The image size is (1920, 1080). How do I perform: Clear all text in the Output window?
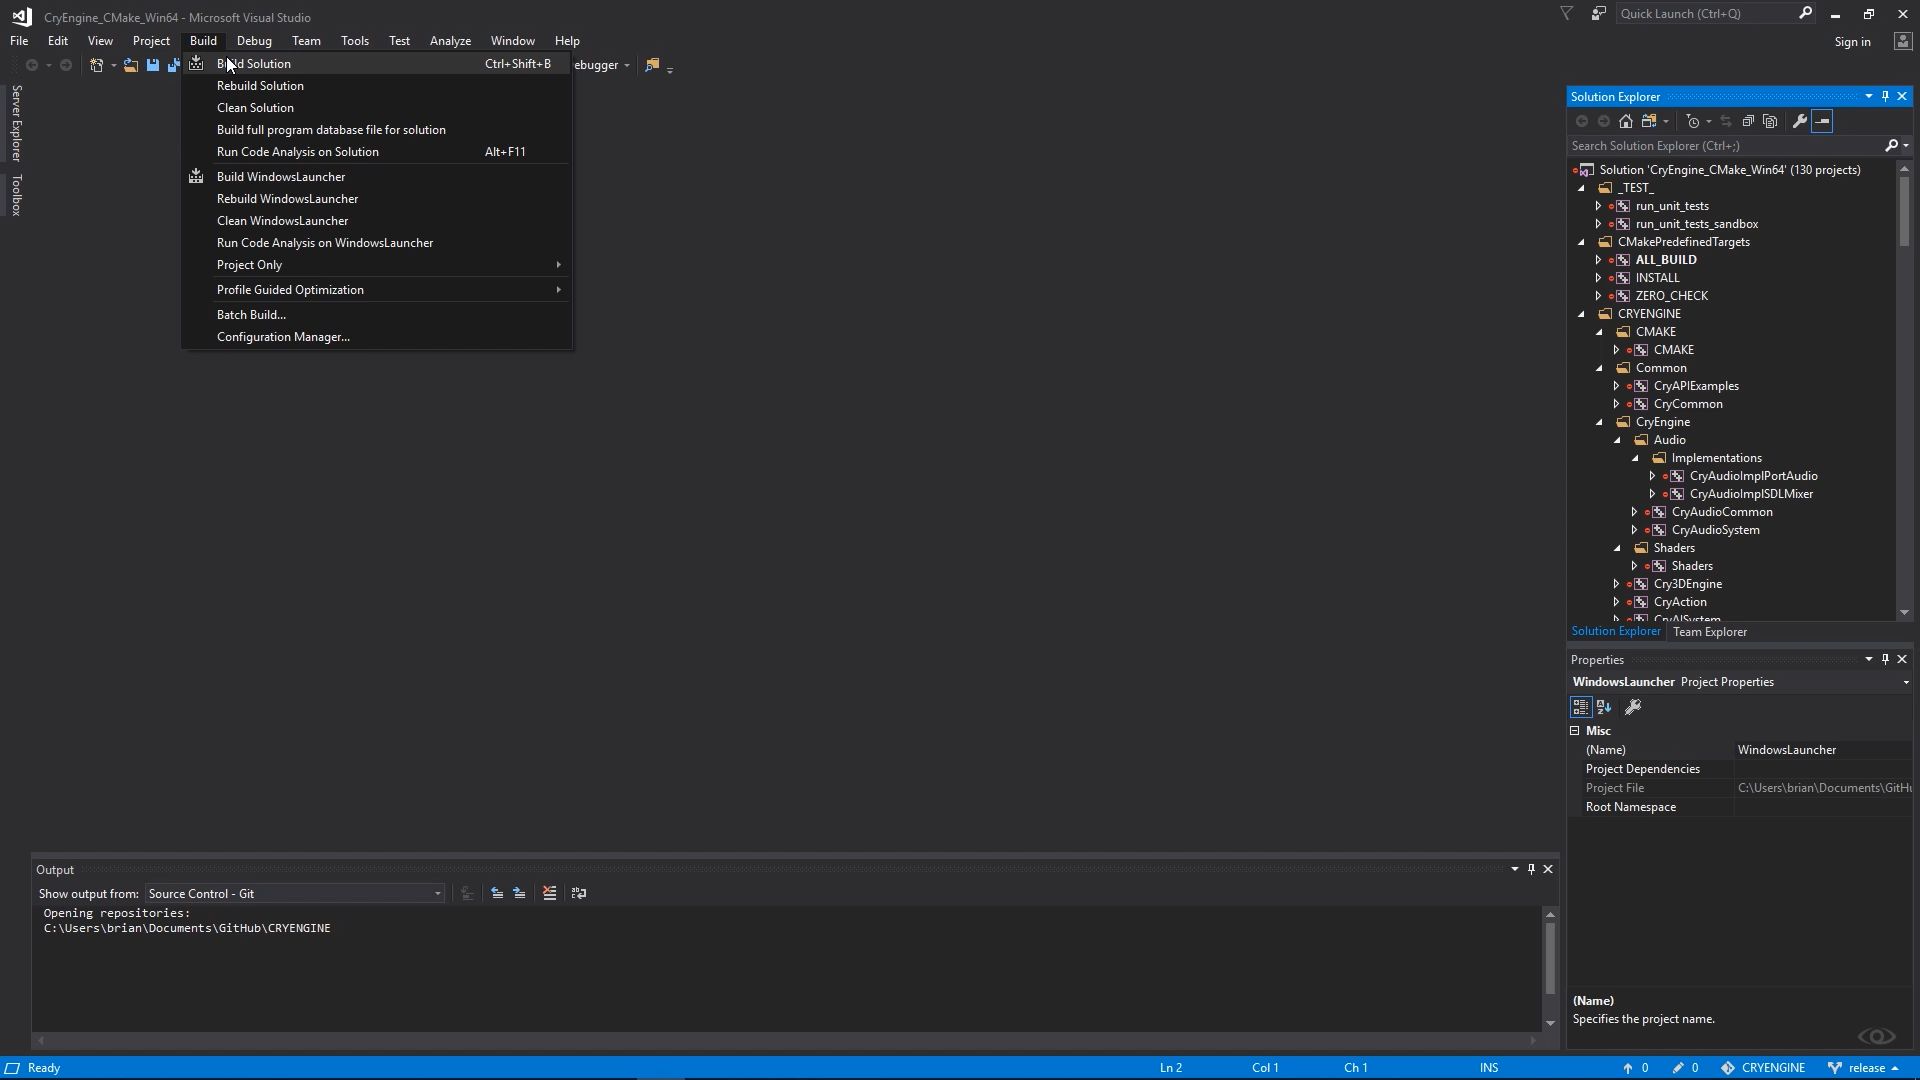pyautogui.click(x=549, y=893)
